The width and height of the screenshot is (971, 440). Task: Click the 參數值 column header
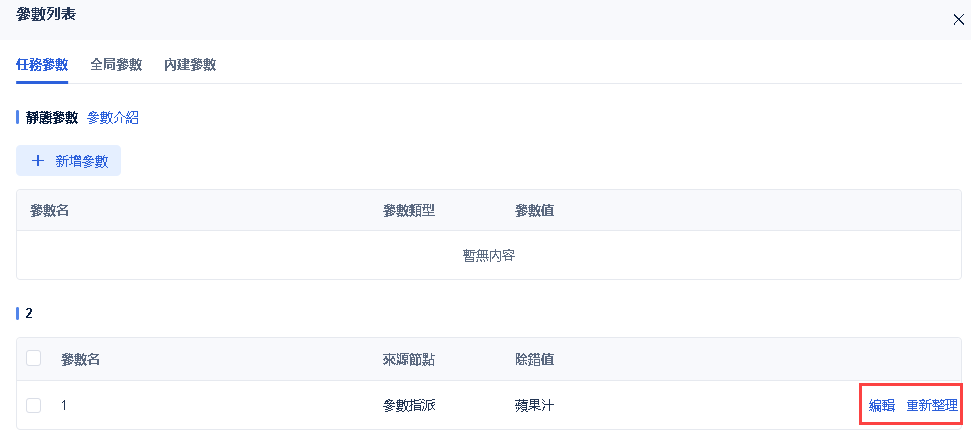click(x=534, y=210)
